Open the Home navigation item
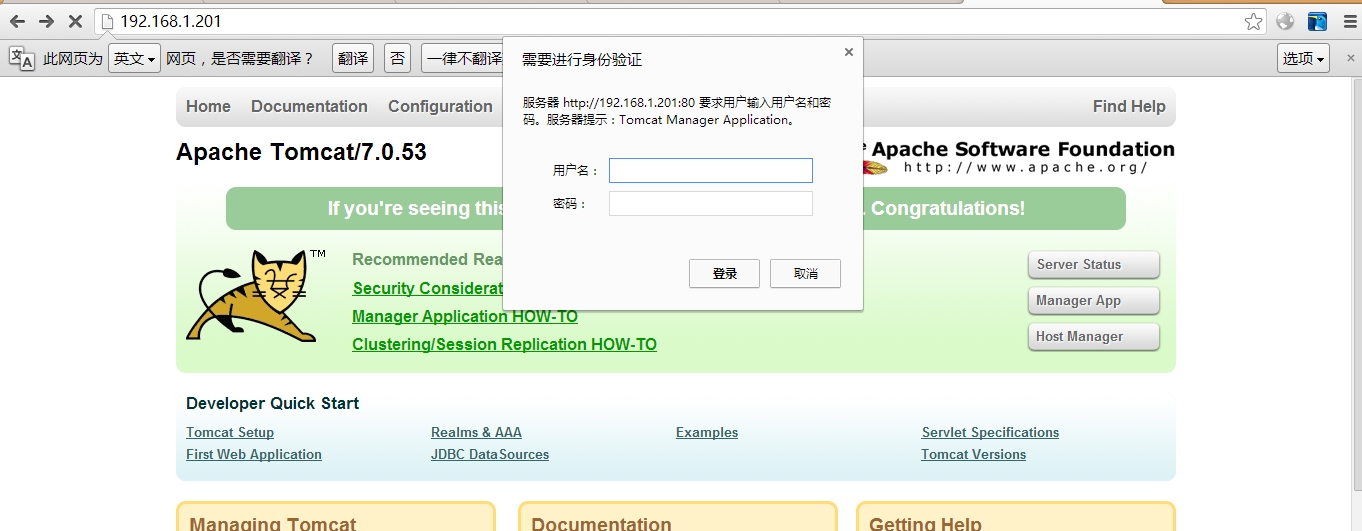 click(208, 107)
